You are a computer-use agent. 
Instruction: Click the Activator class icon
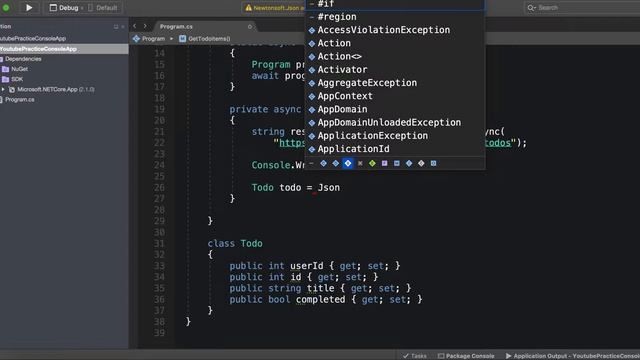(312, 70)
